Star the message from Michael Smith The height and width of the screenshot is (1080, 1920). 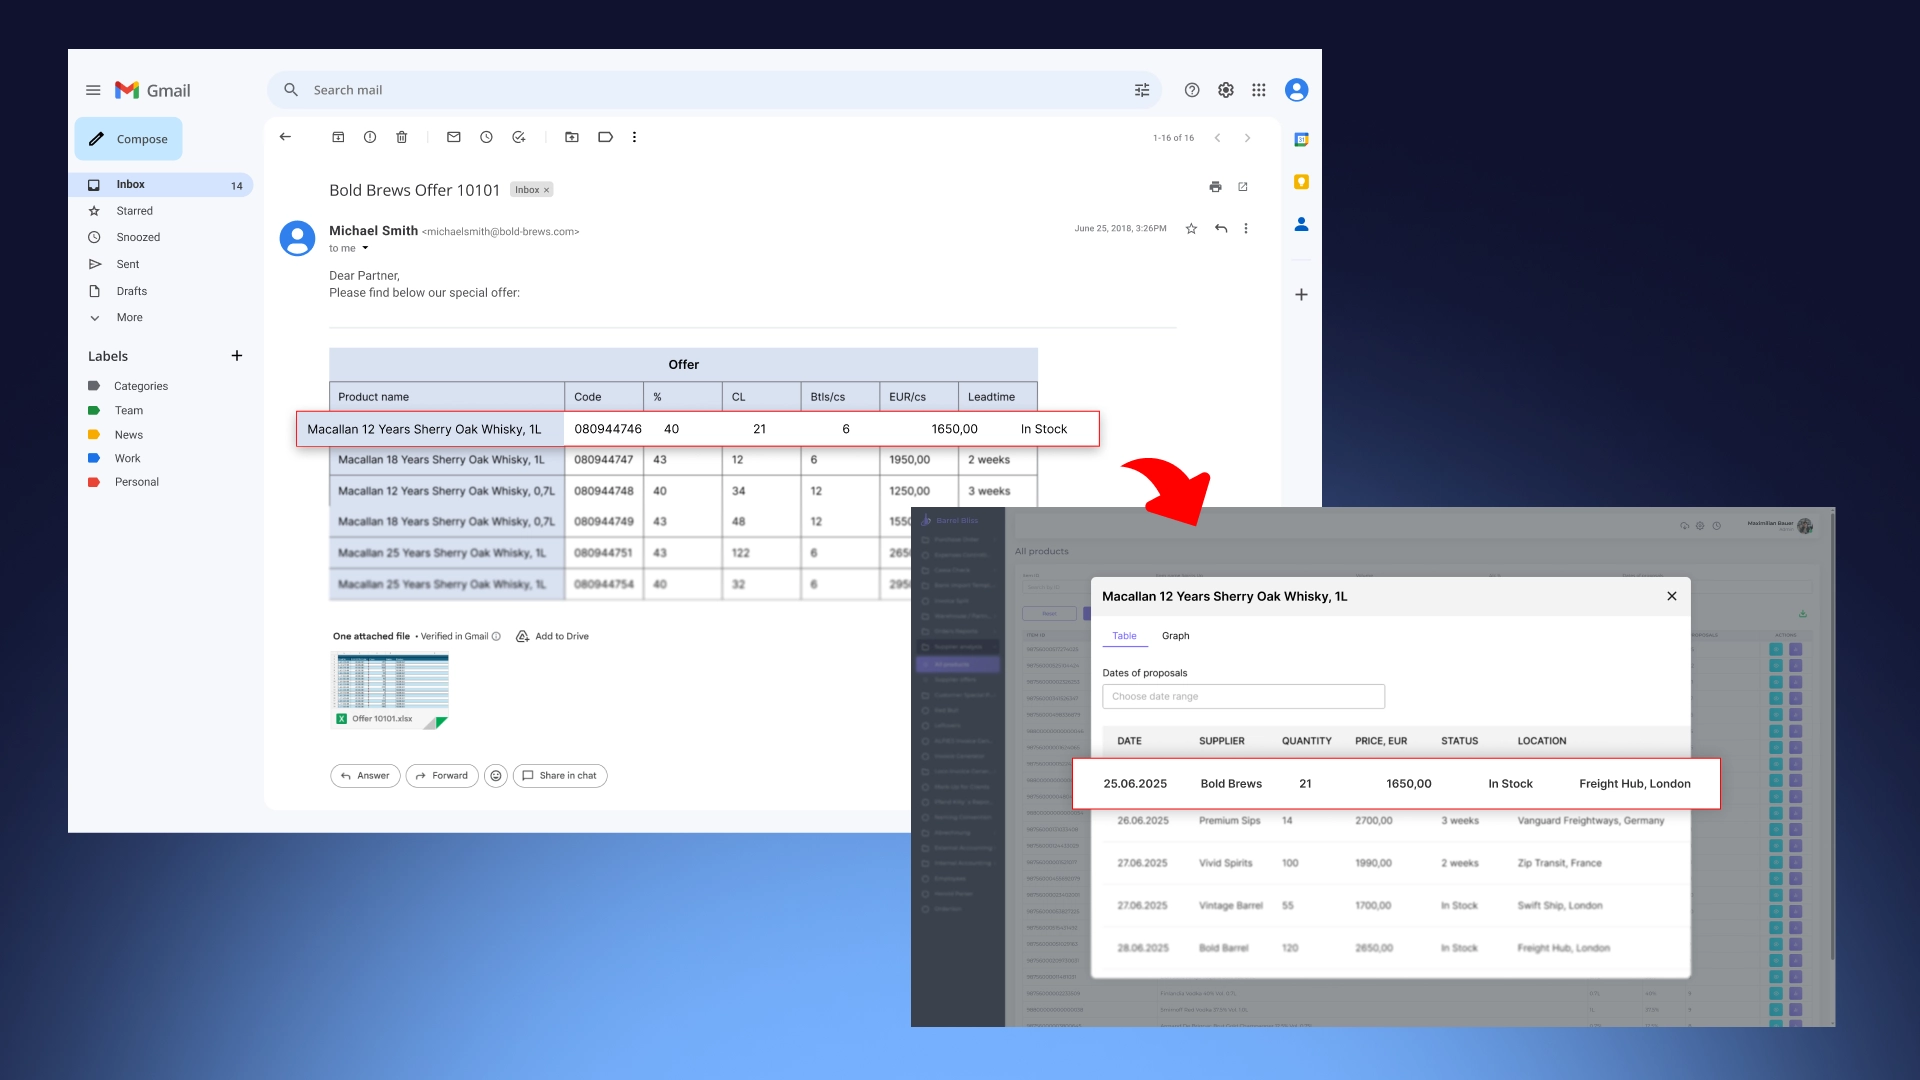pyautogui.click(x=1191, y=229)
